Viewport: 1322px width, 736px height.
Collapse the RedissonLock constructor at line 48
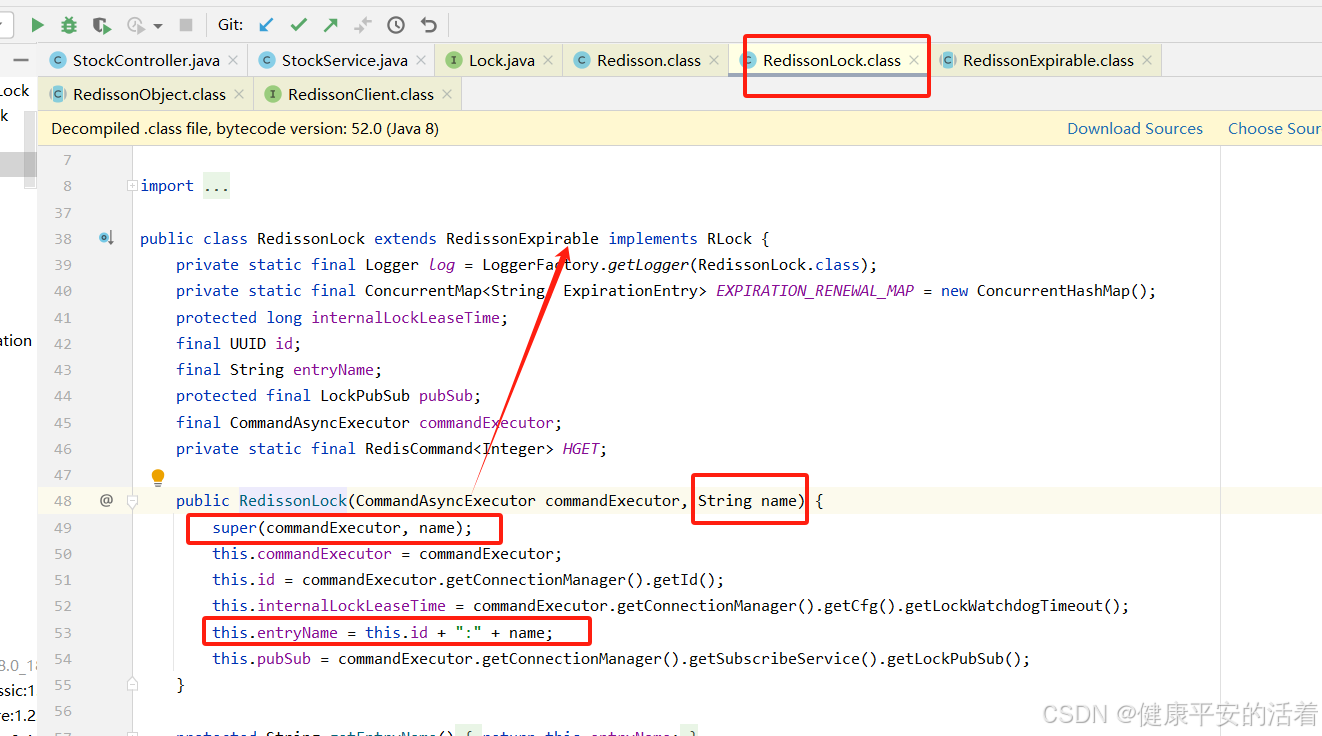pyautogui.click(x=132, y=500)
